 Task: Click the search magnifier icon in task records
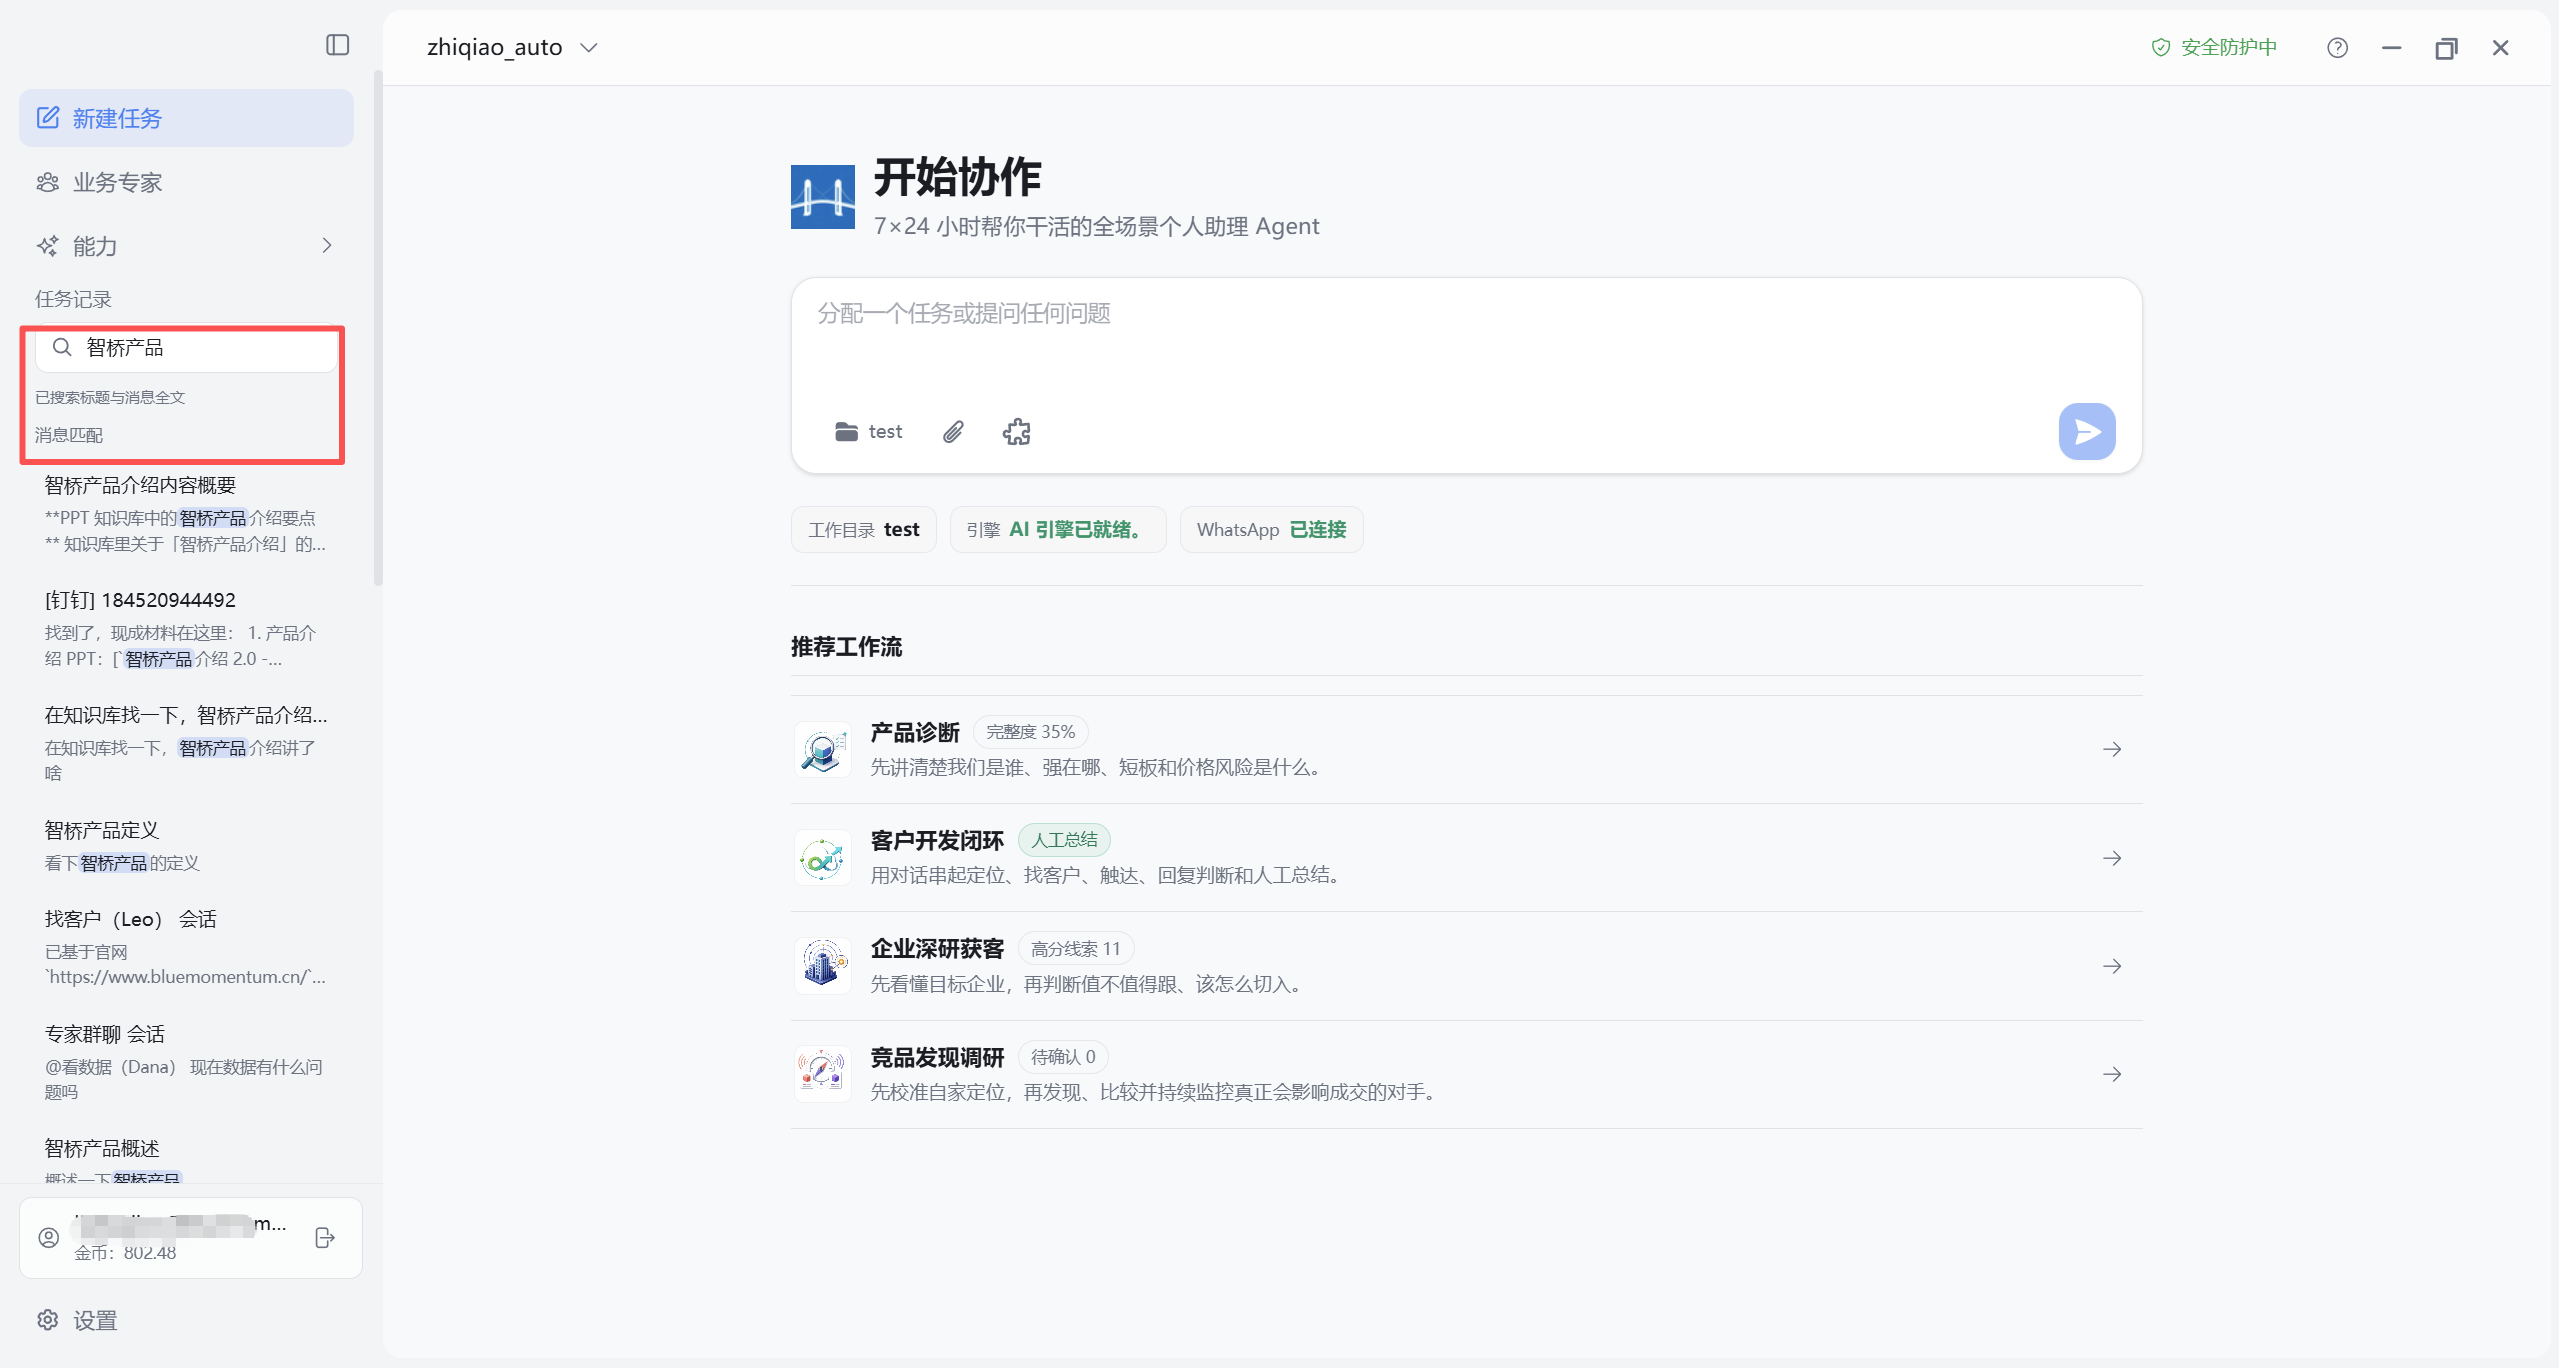[x=62, y=347]
